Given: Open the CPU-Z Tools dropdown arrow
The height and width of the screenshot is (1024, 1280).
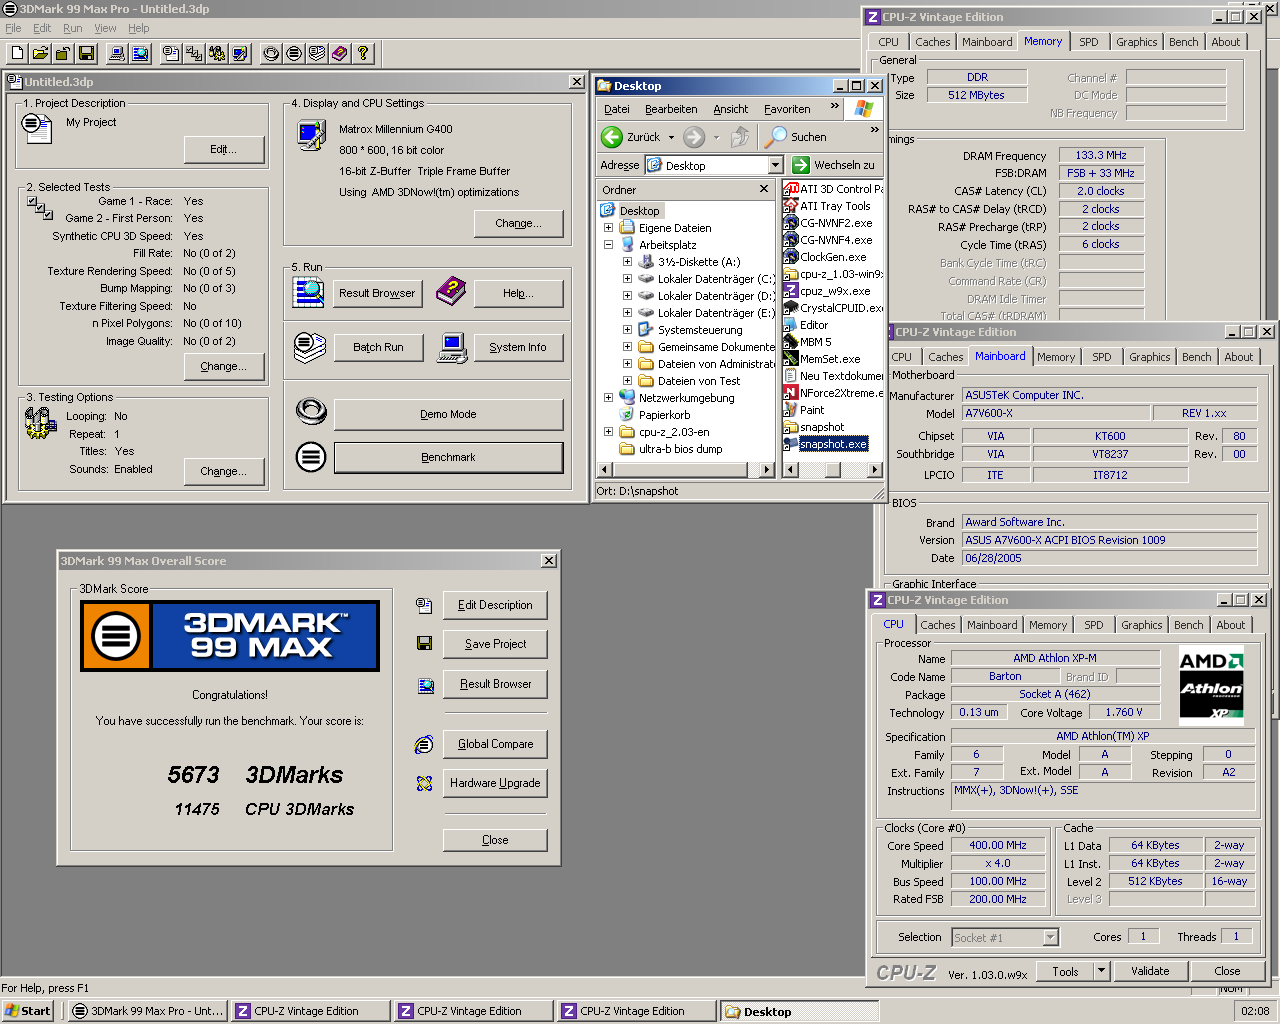Looking at the screenshot, I should [1101, 970].
